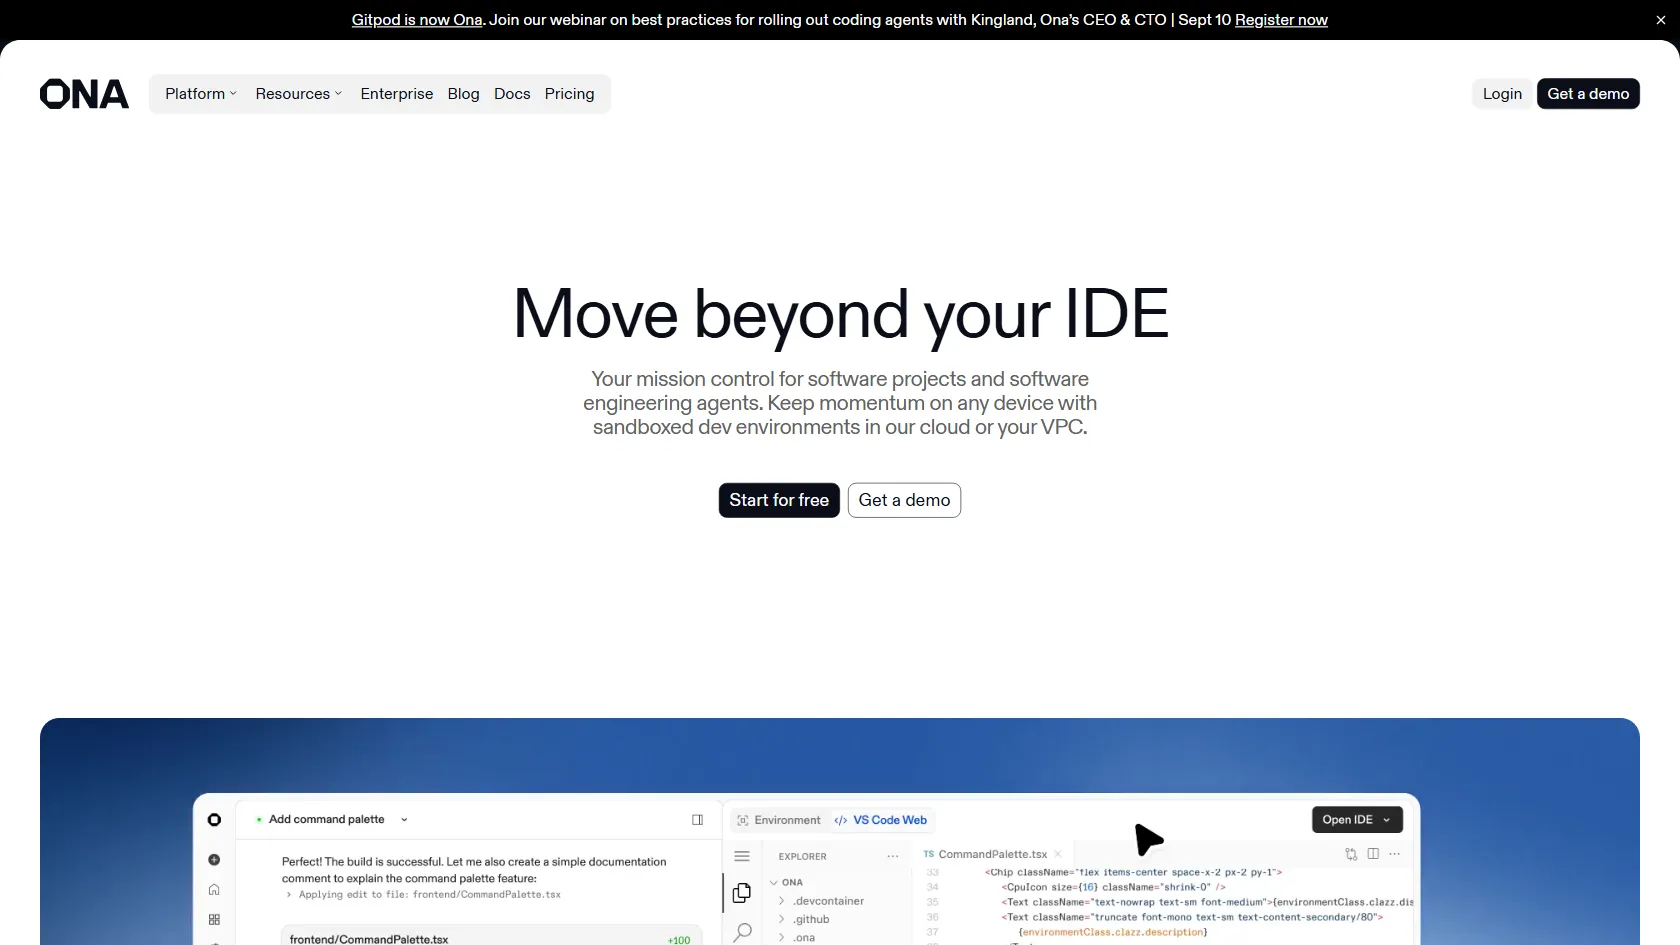The width and height of the screenshot is (1680, 945).
Task: Click the plus icon in demo sidebar
Action: [x=214, y=860]
